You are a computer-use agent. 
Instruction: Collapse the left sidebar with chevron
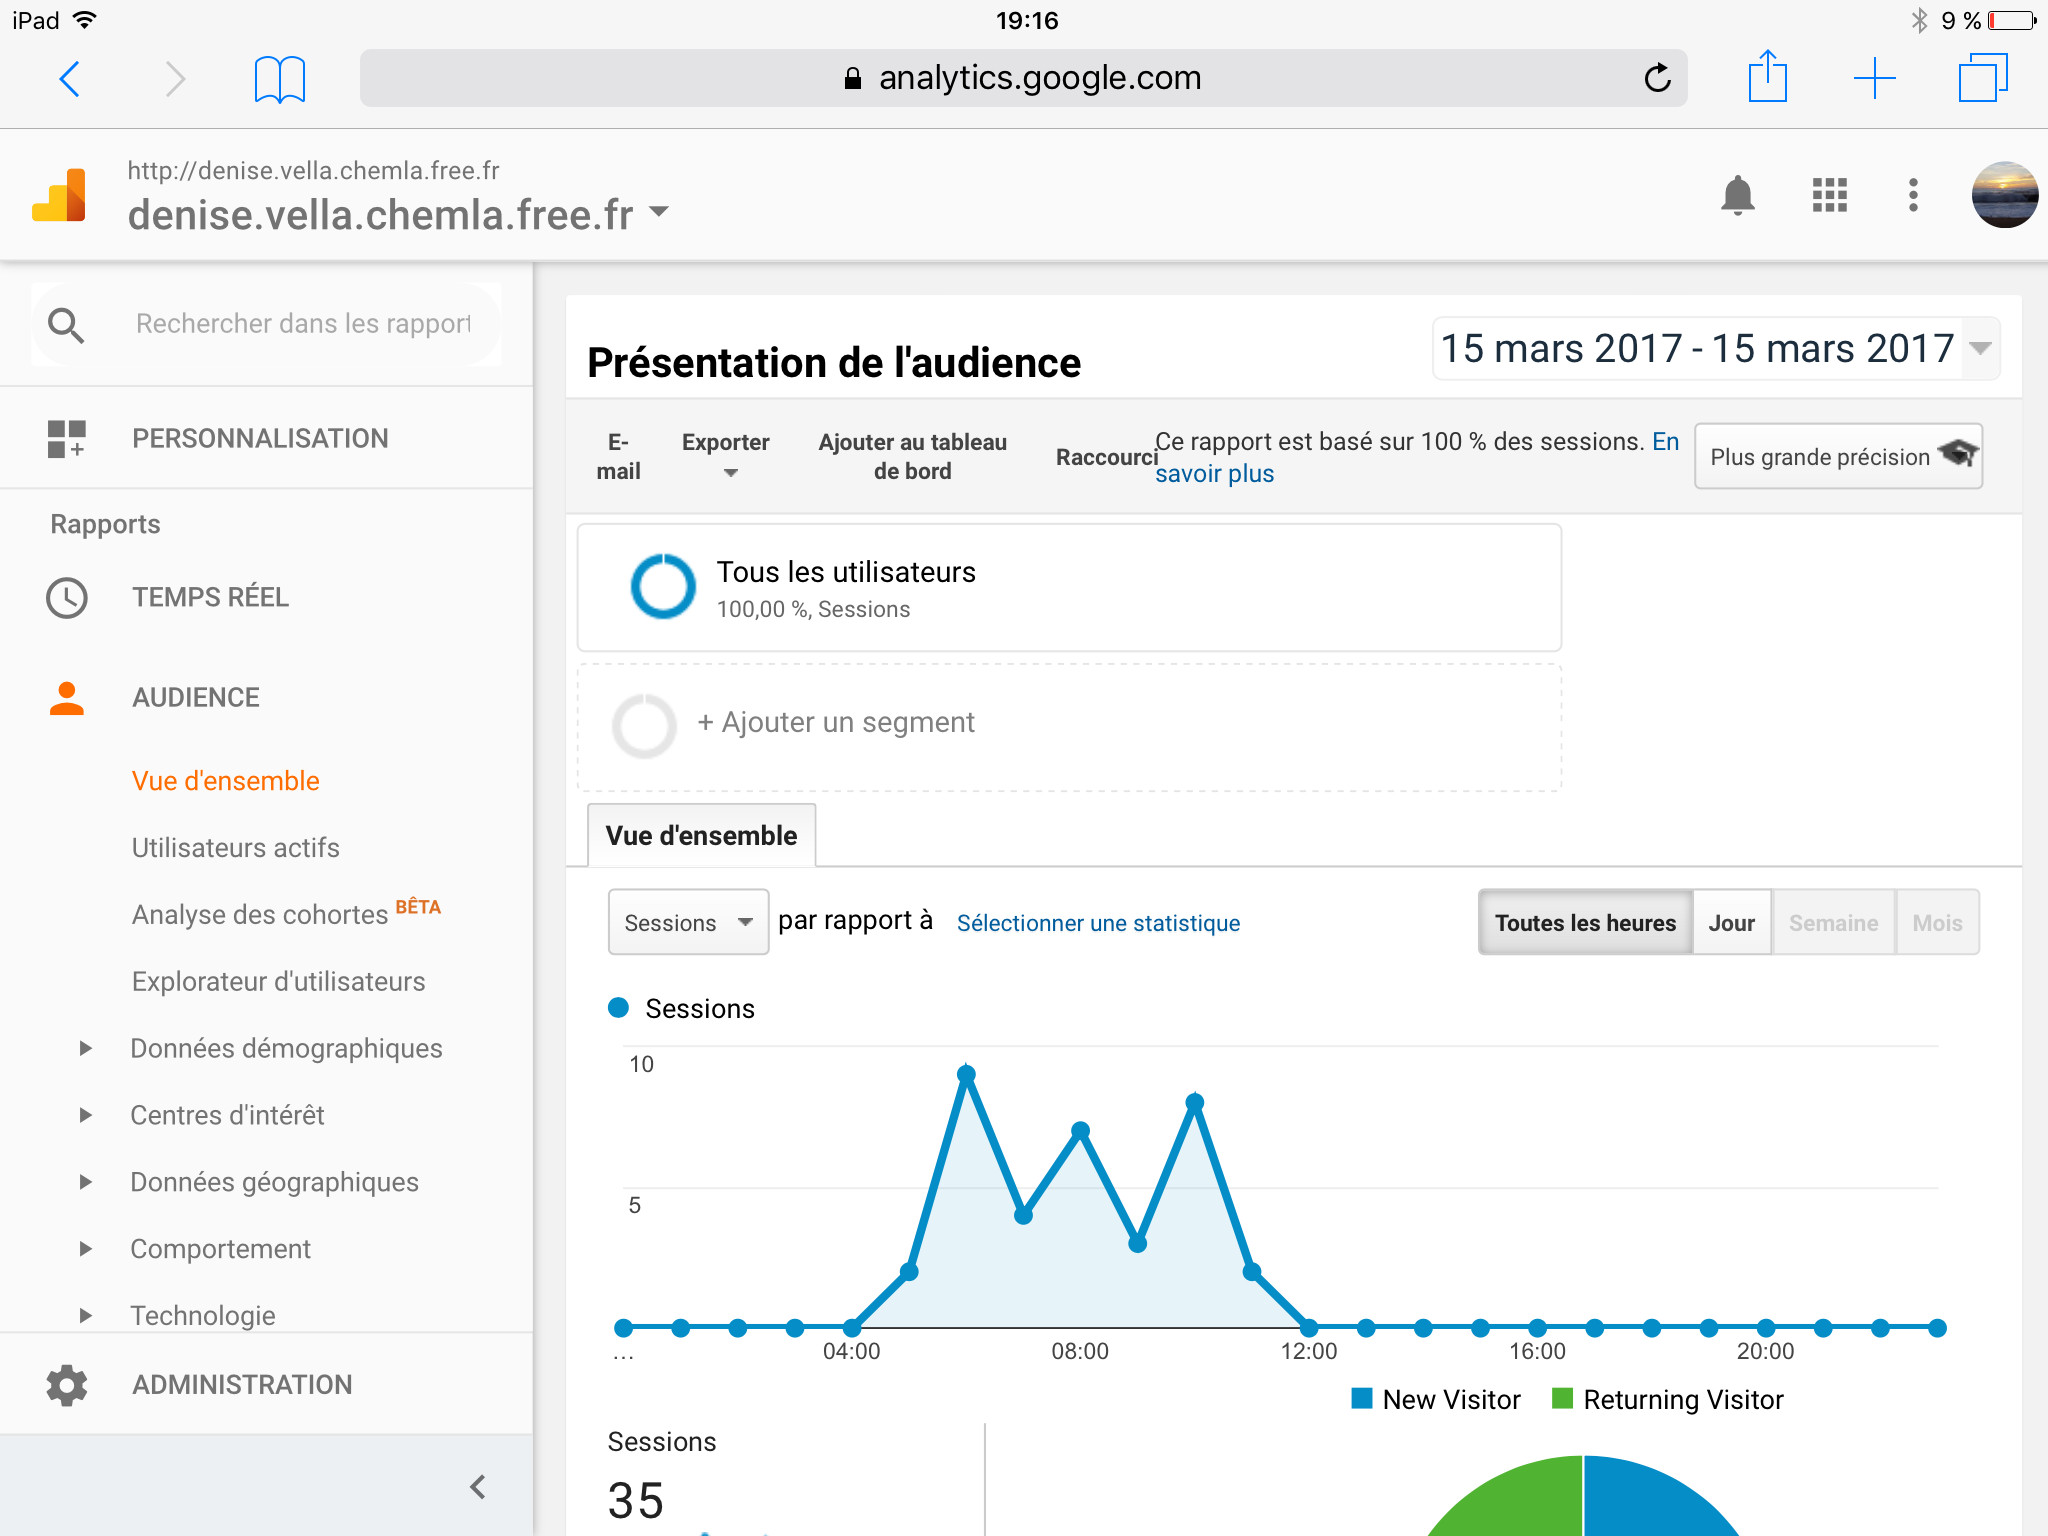tap(478, 1487)
